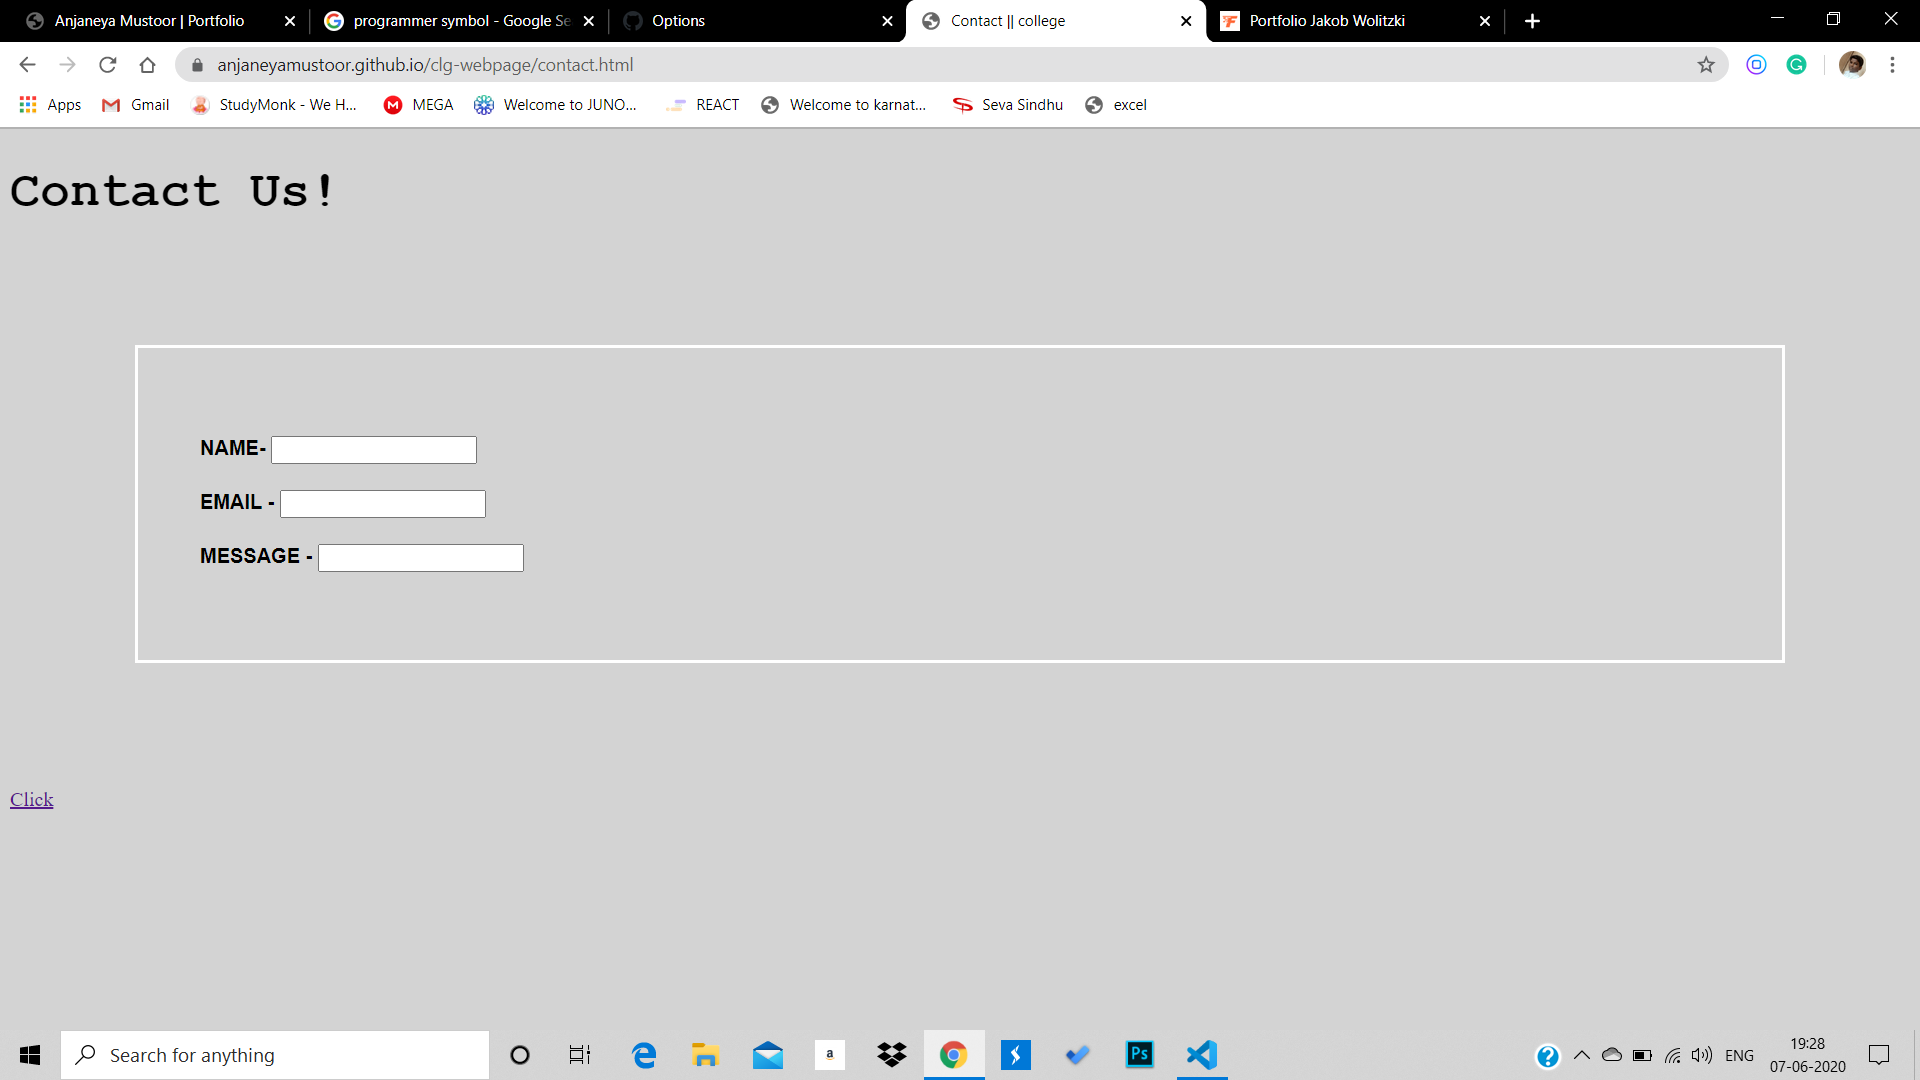Select the Contact || college tab

click(x=1056, y=21)
